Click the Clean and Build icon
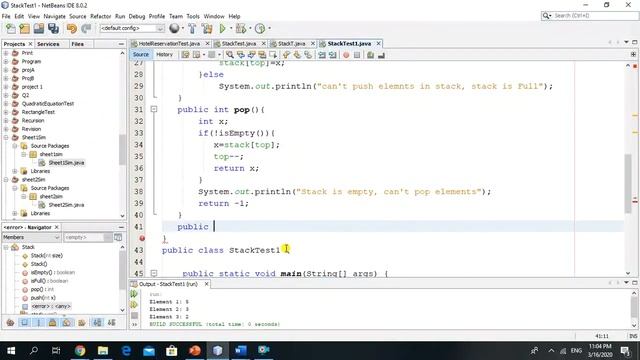640x360 pixels. point(207,28)
